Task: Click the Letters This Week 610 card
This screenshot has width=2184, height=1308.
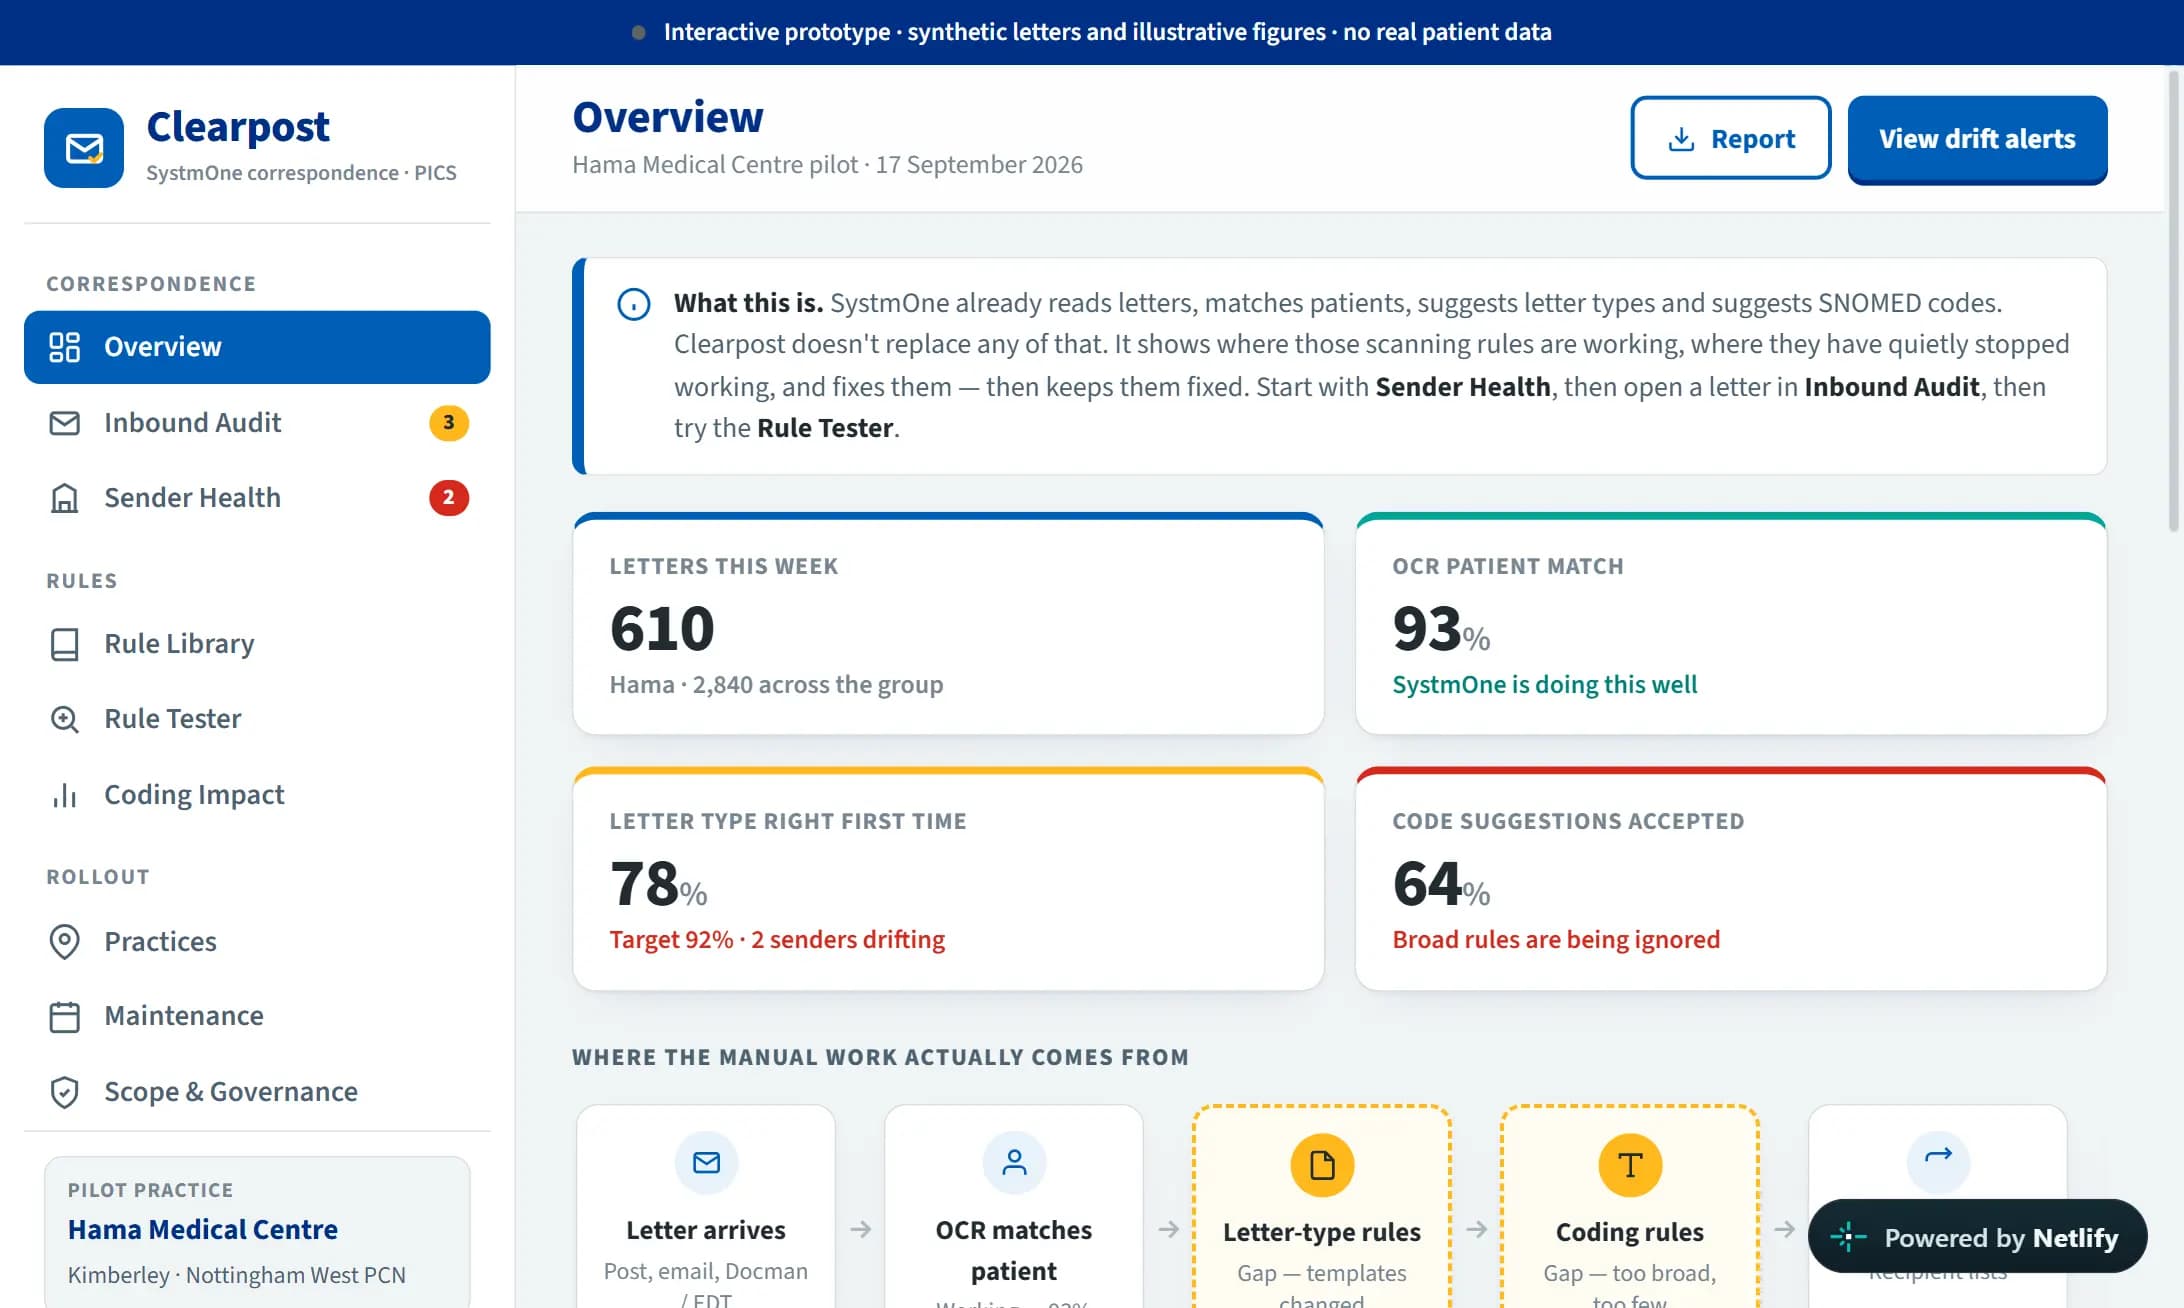Action: coord(948,624)
